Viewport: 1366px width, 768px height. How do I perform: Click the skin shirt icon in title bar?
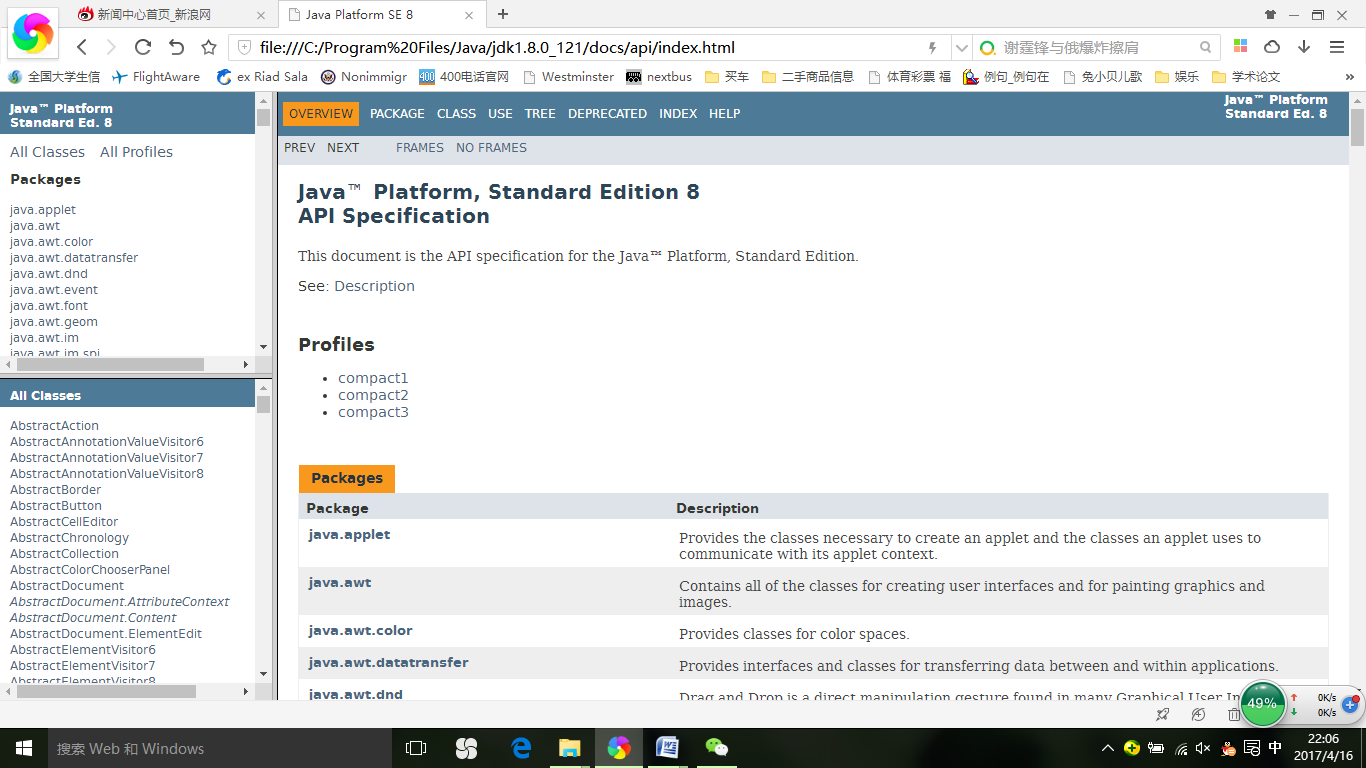click(x=1270, y=14)
